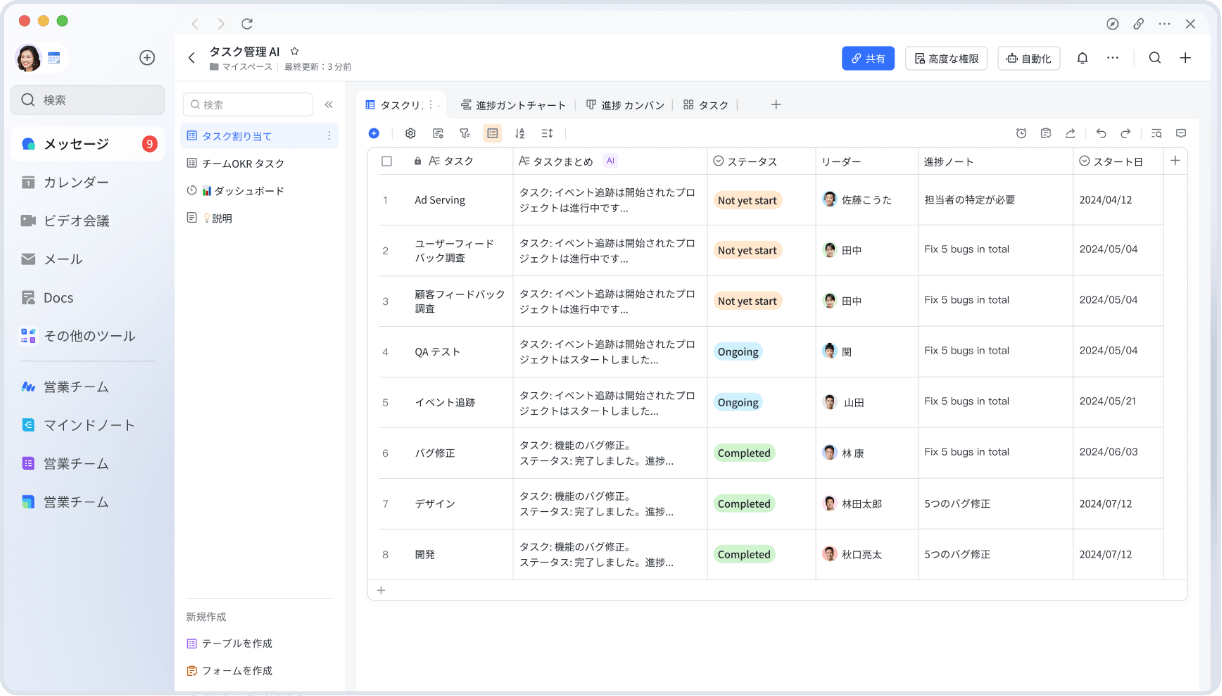Click the blue add record button in the toolbar
The image size is (1222, 696).
pyautogui.click(x=374, y=133)
